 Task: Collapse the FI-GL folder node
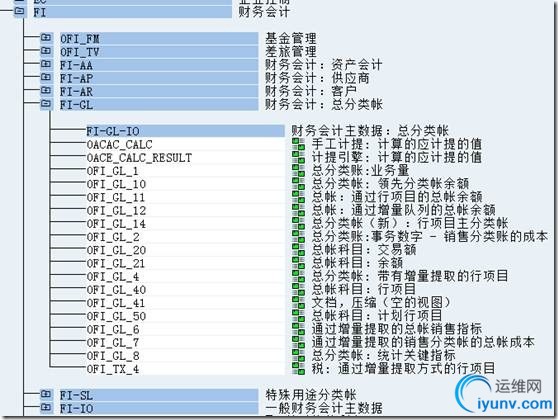coord(46,104)
